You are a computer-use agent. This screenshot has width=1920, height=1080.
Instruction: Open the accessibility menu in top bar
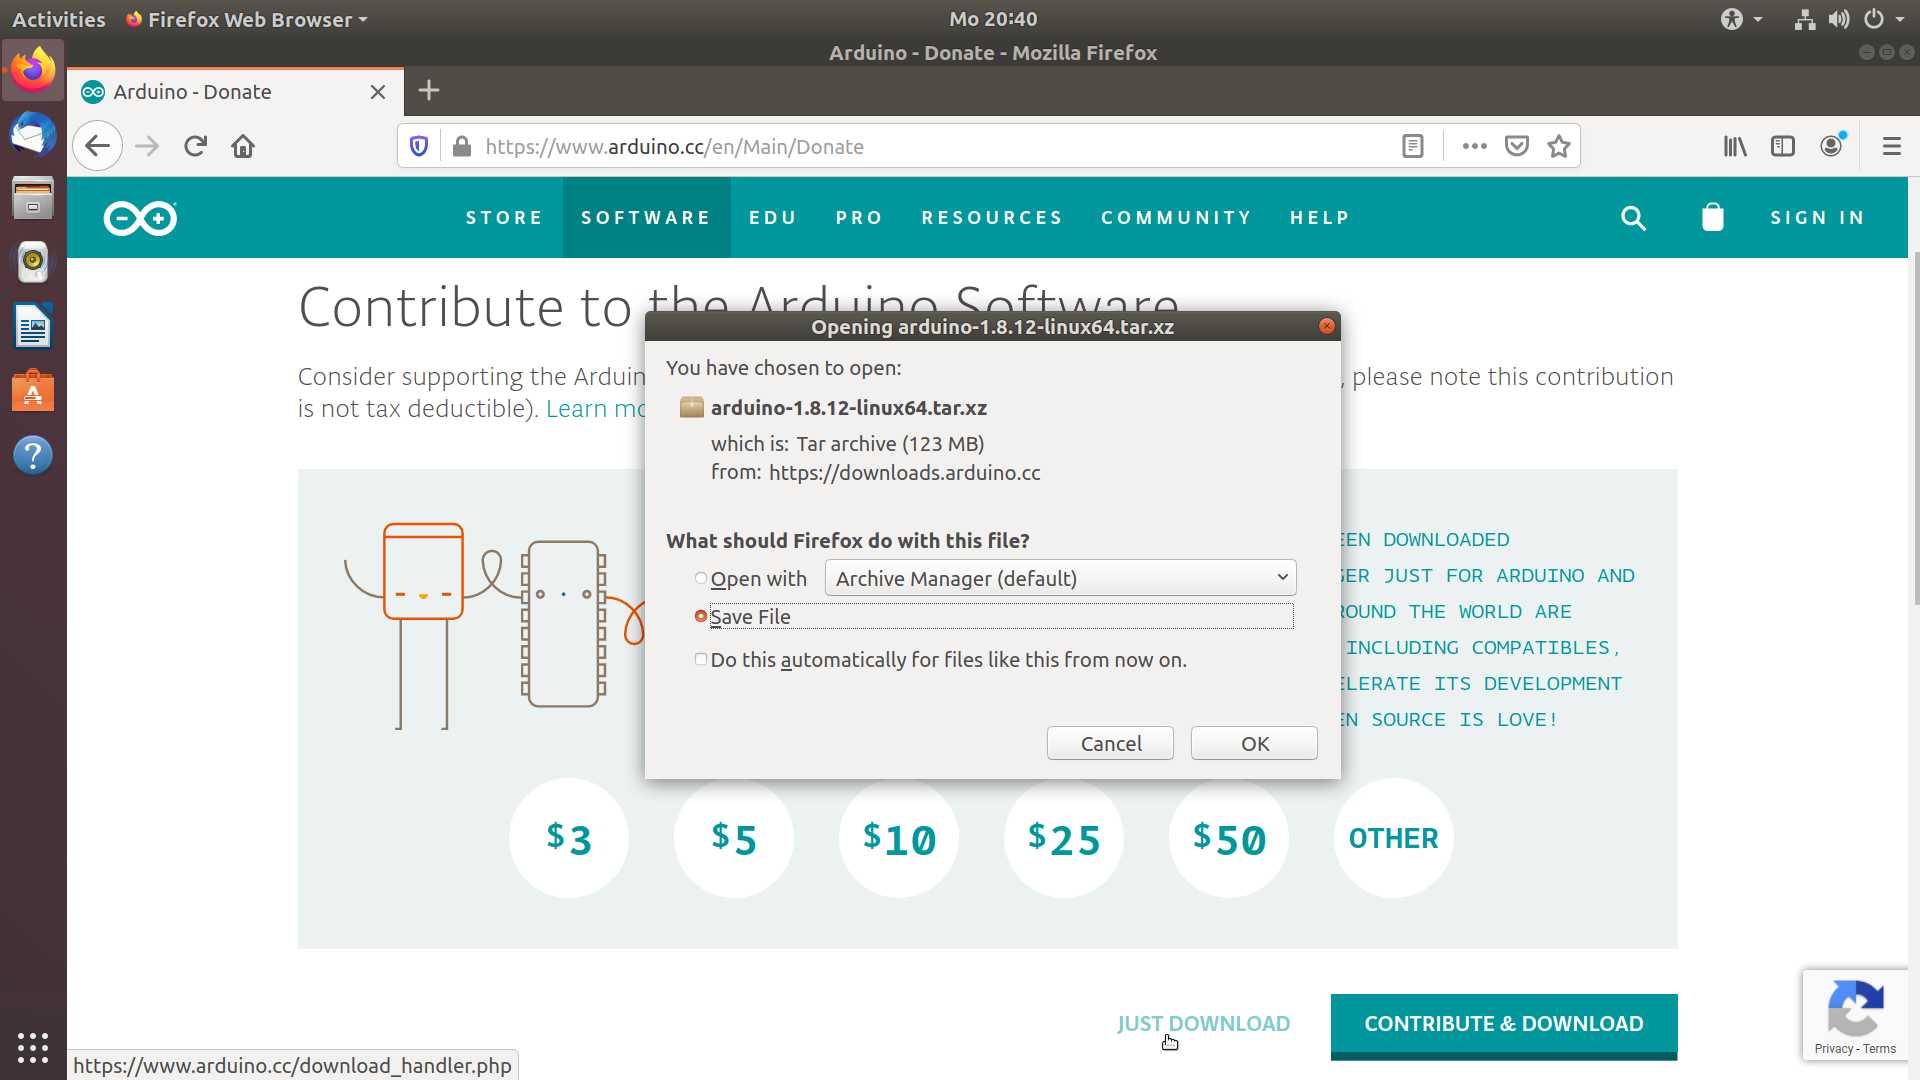[1741, 19]
